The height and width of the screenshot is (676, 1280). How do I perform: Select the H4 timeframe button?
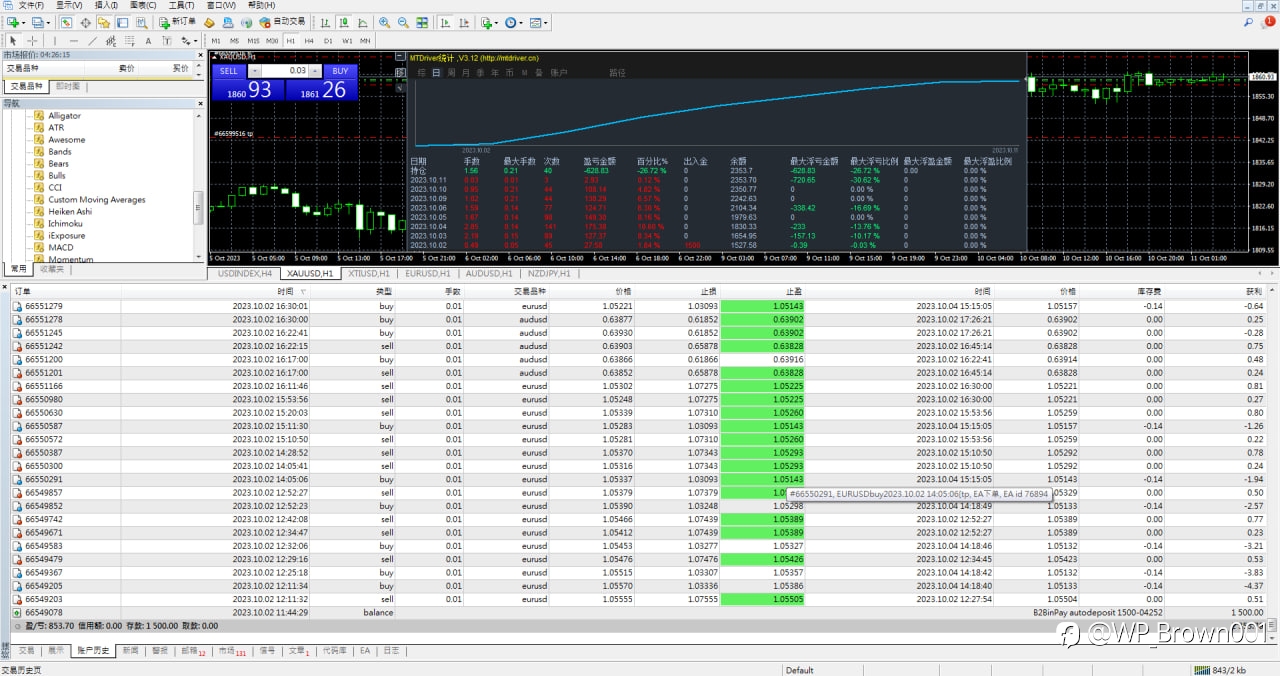[x=309, y=41]
